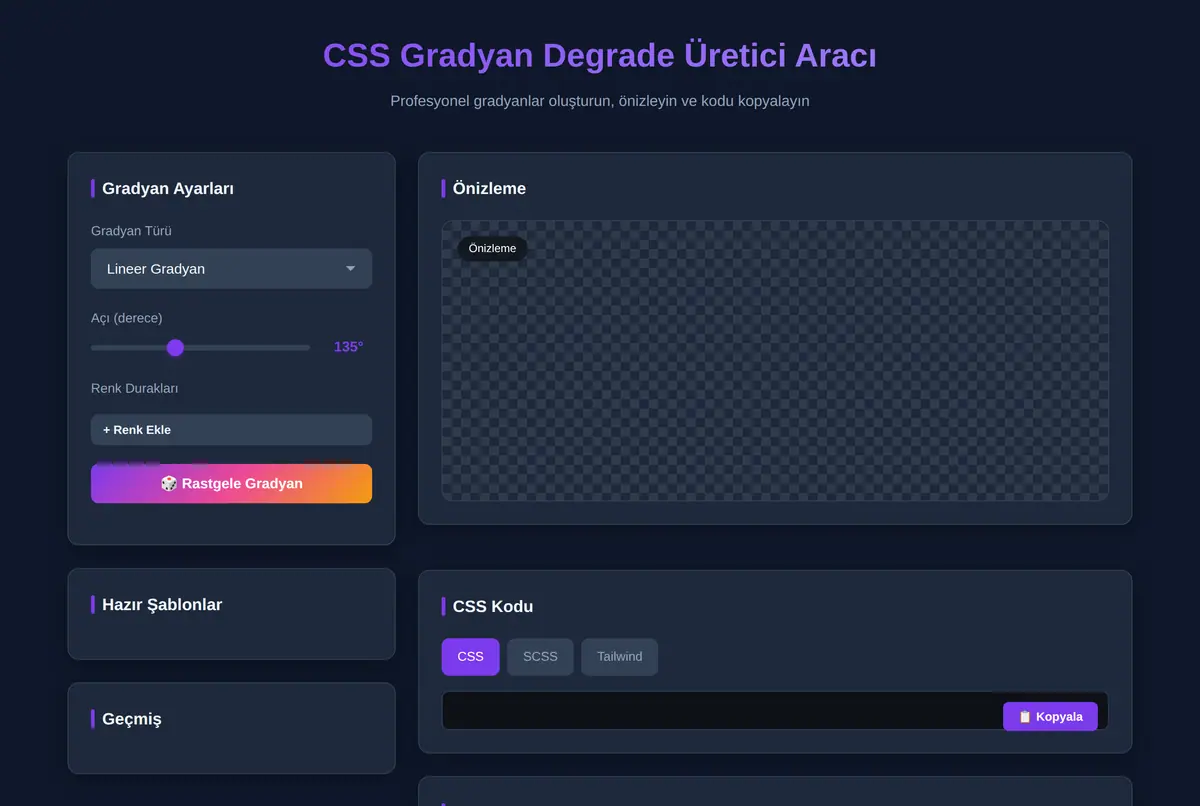Click the gradient preview area
1200x806 pixels.
[775, 361]
